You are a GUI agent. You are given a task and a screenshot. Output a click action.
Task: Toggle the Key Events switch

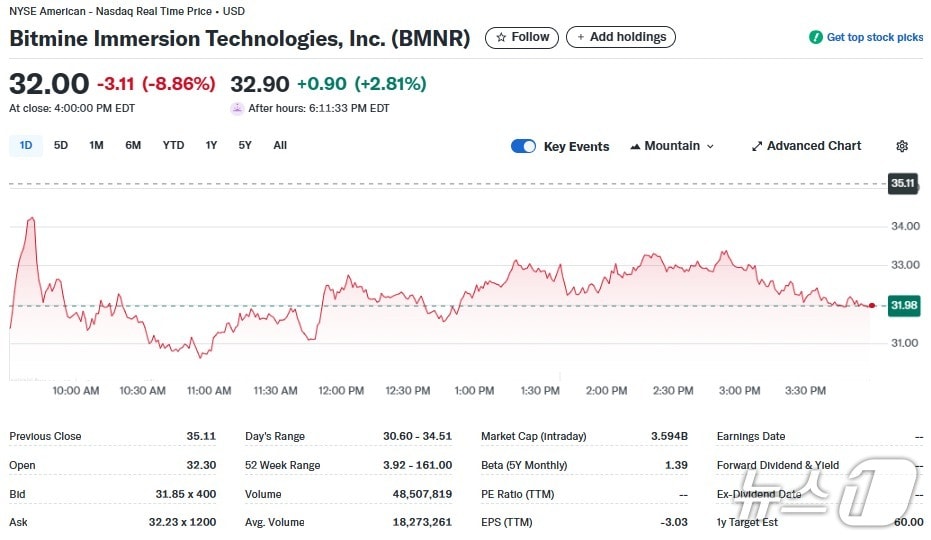click(523, 146)
